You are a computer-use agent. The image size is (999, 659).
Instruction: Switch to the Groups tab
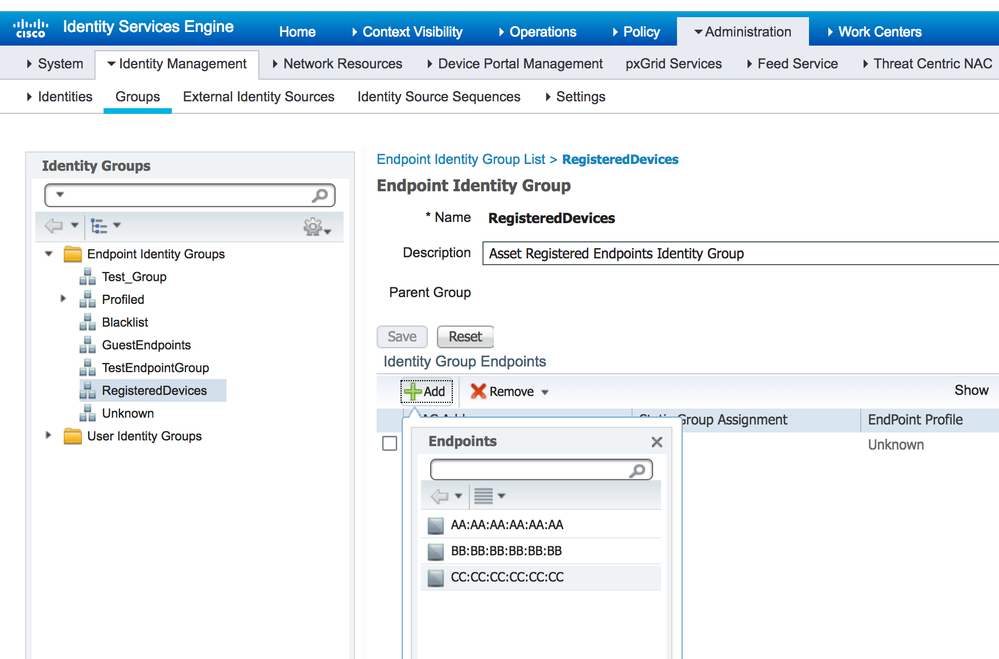138,97
